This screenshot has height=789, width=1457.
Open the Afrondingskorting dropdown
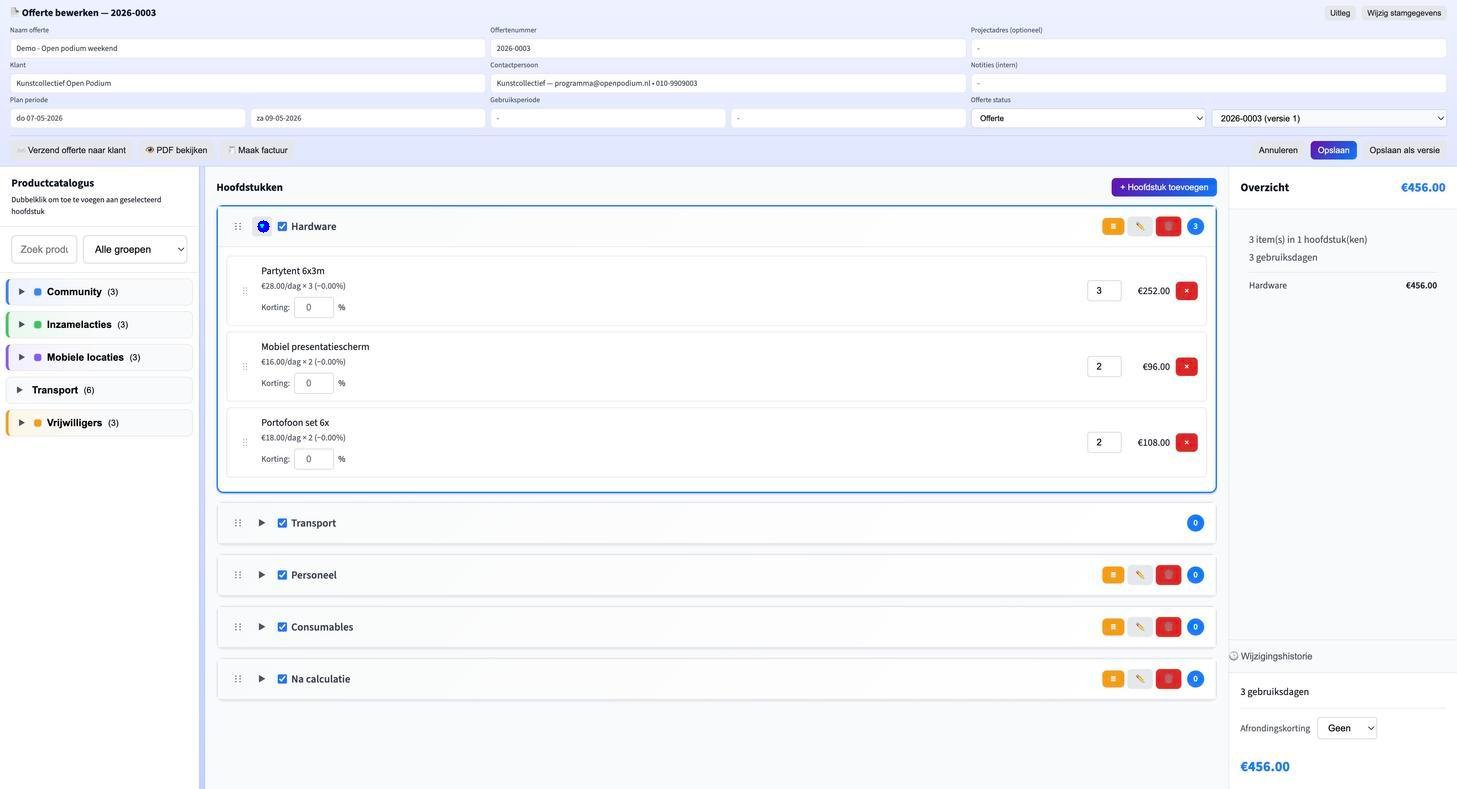pos(1346,728)
